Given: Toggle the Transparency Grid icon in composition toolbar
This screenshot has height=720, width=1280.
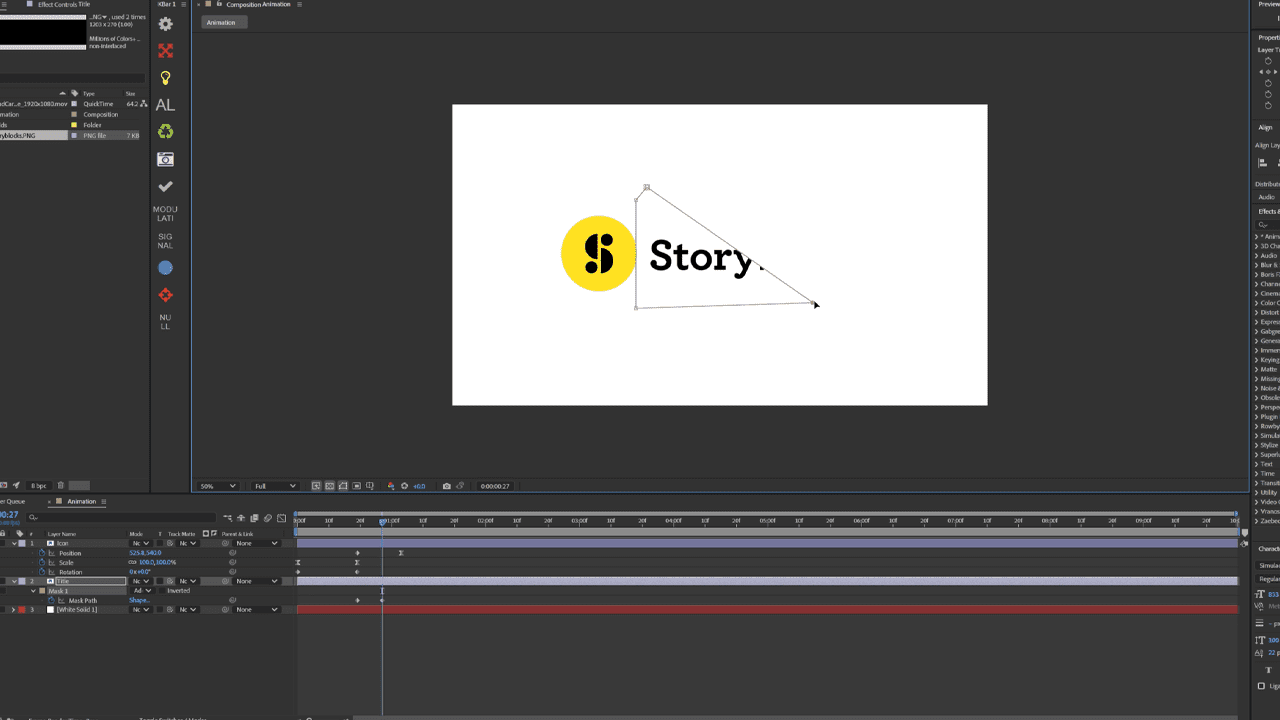Looking at the screenshot, I should 329,485.
